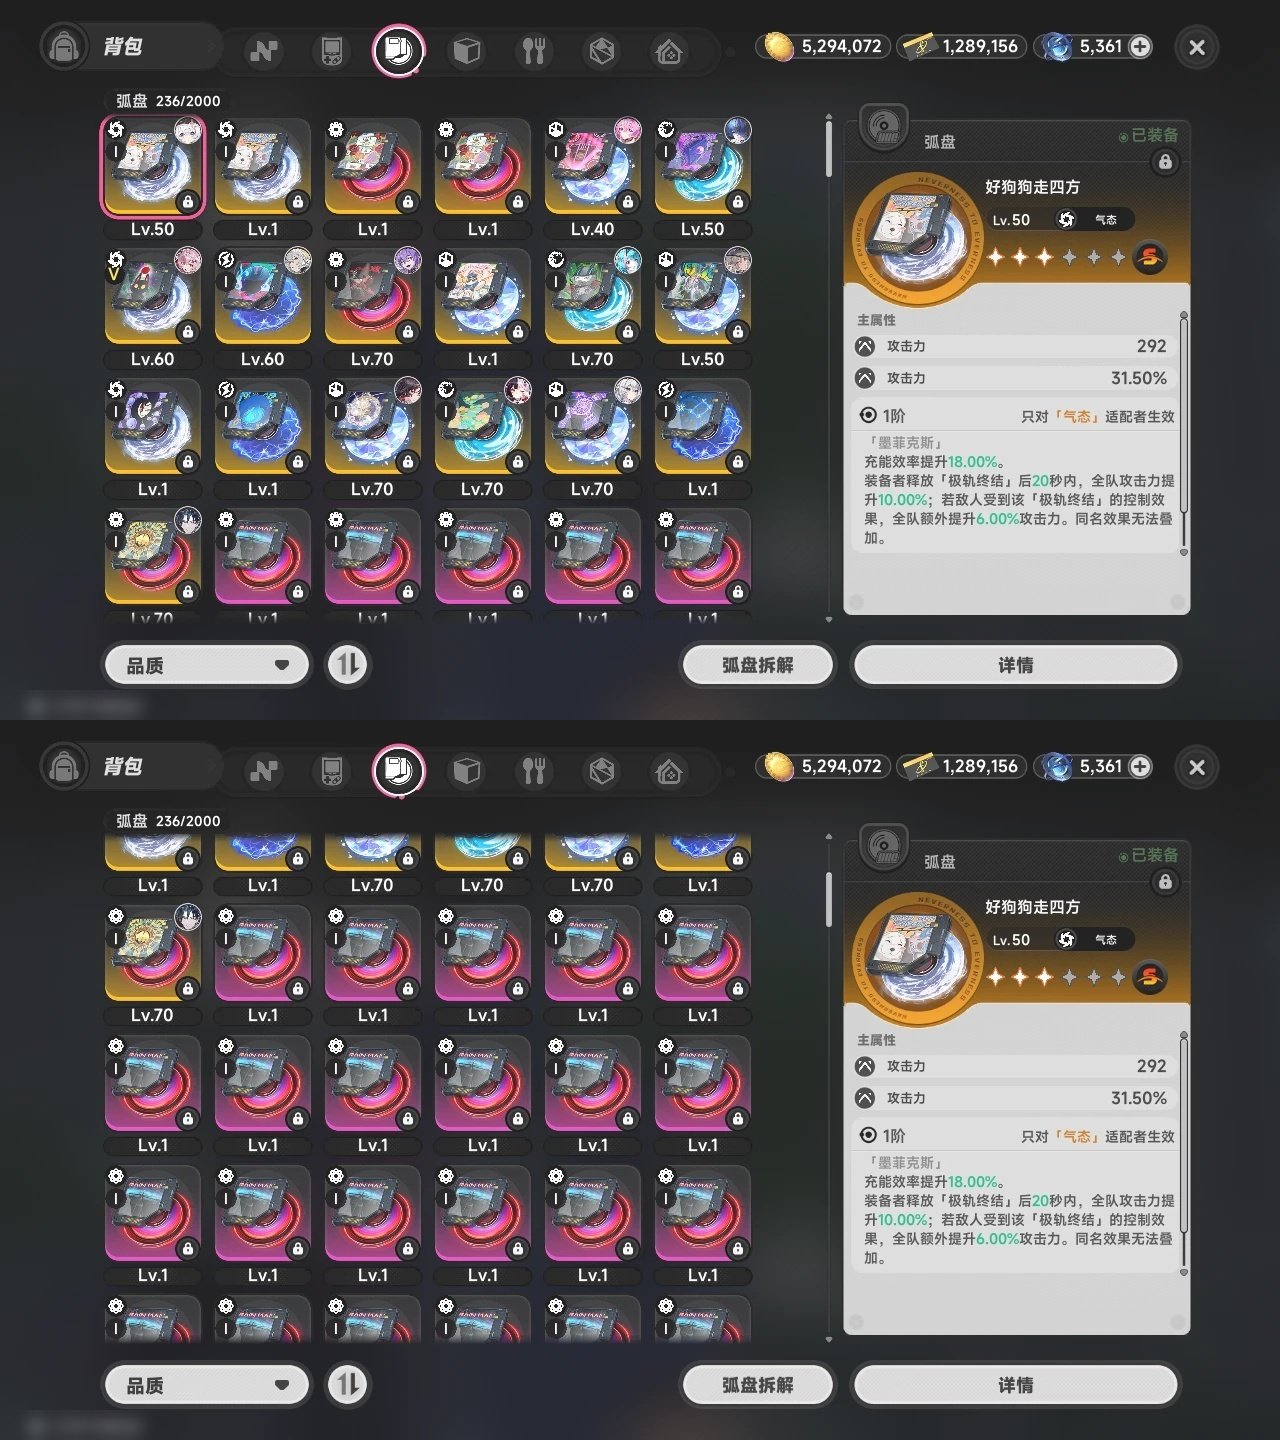Click the description scrollbar in lower detail panel
Screen dimensions: 1280x1440
pos(1184,1152)
